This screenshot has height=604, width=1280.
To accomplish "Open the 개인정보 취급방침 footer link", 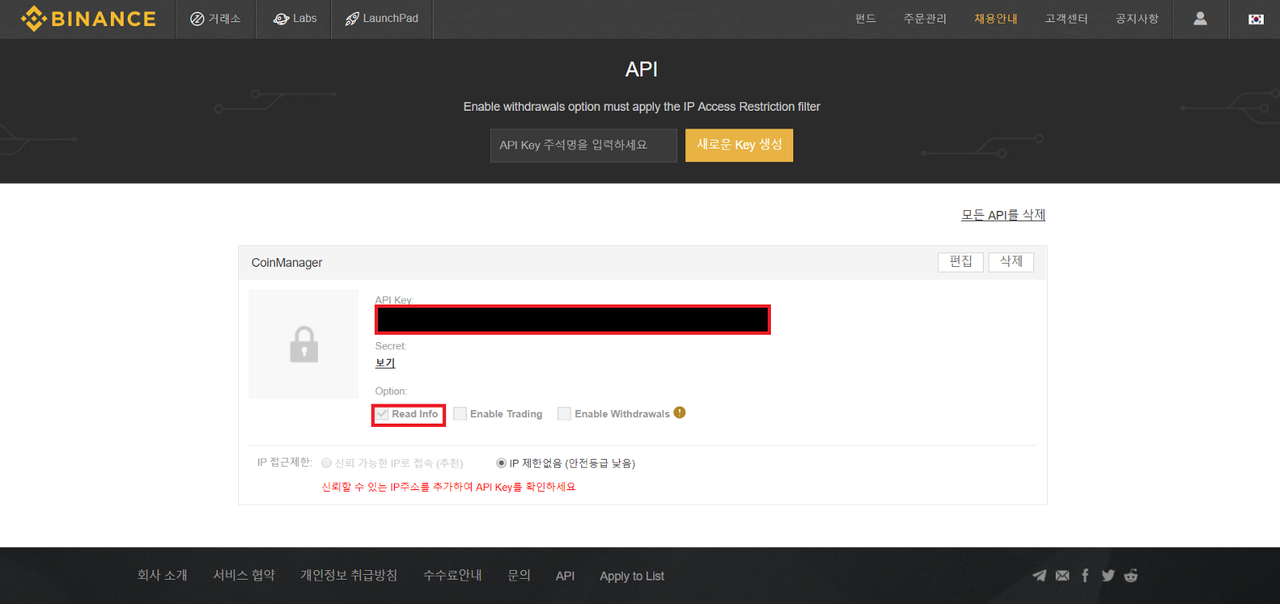I will pos(349,576).
